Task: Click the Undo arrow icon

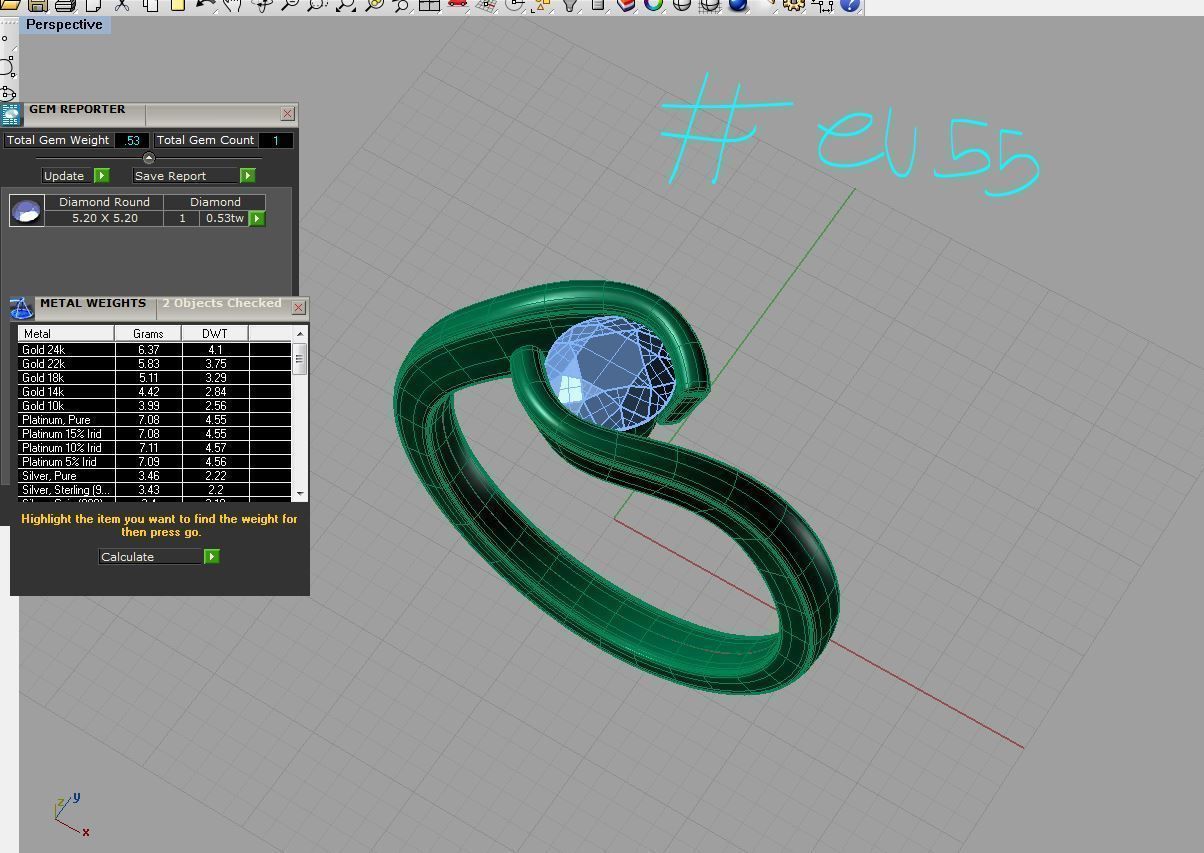Action: click(x=206, y=5)
